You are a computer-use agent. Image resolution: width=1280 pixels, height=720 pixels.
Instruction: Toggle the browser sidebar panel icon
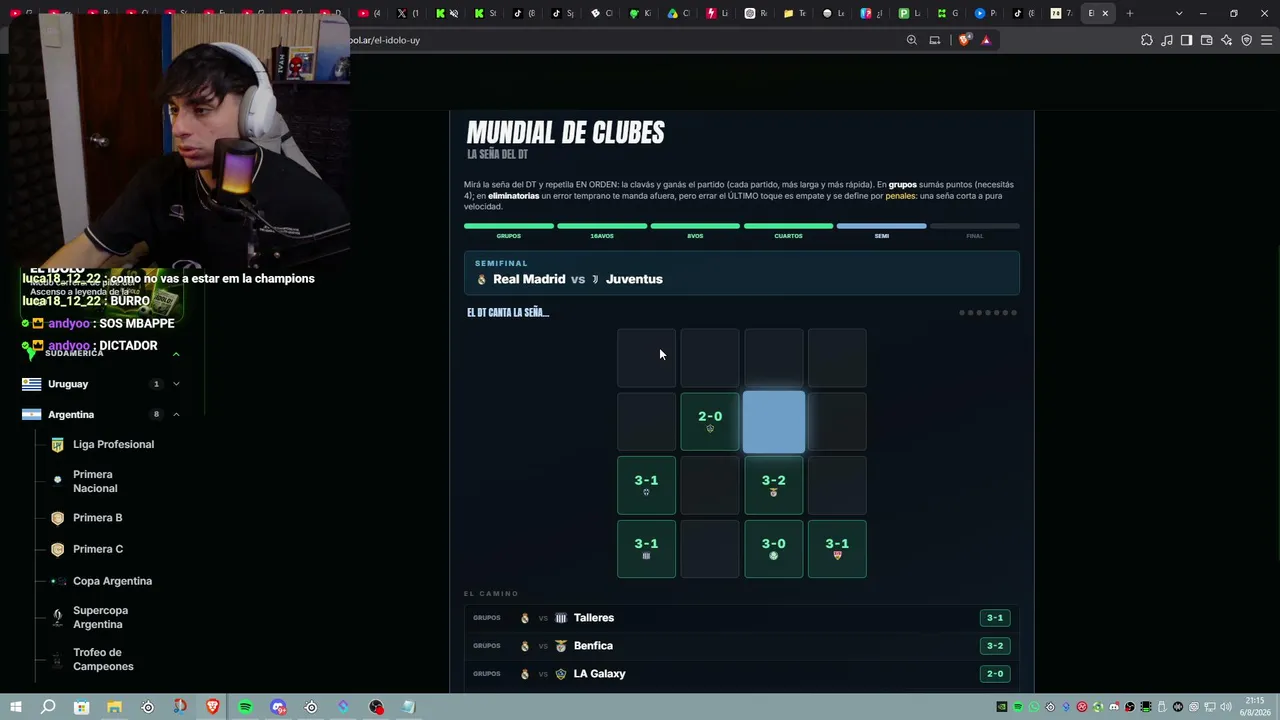pyautogui.click(x=1186, y=40)
